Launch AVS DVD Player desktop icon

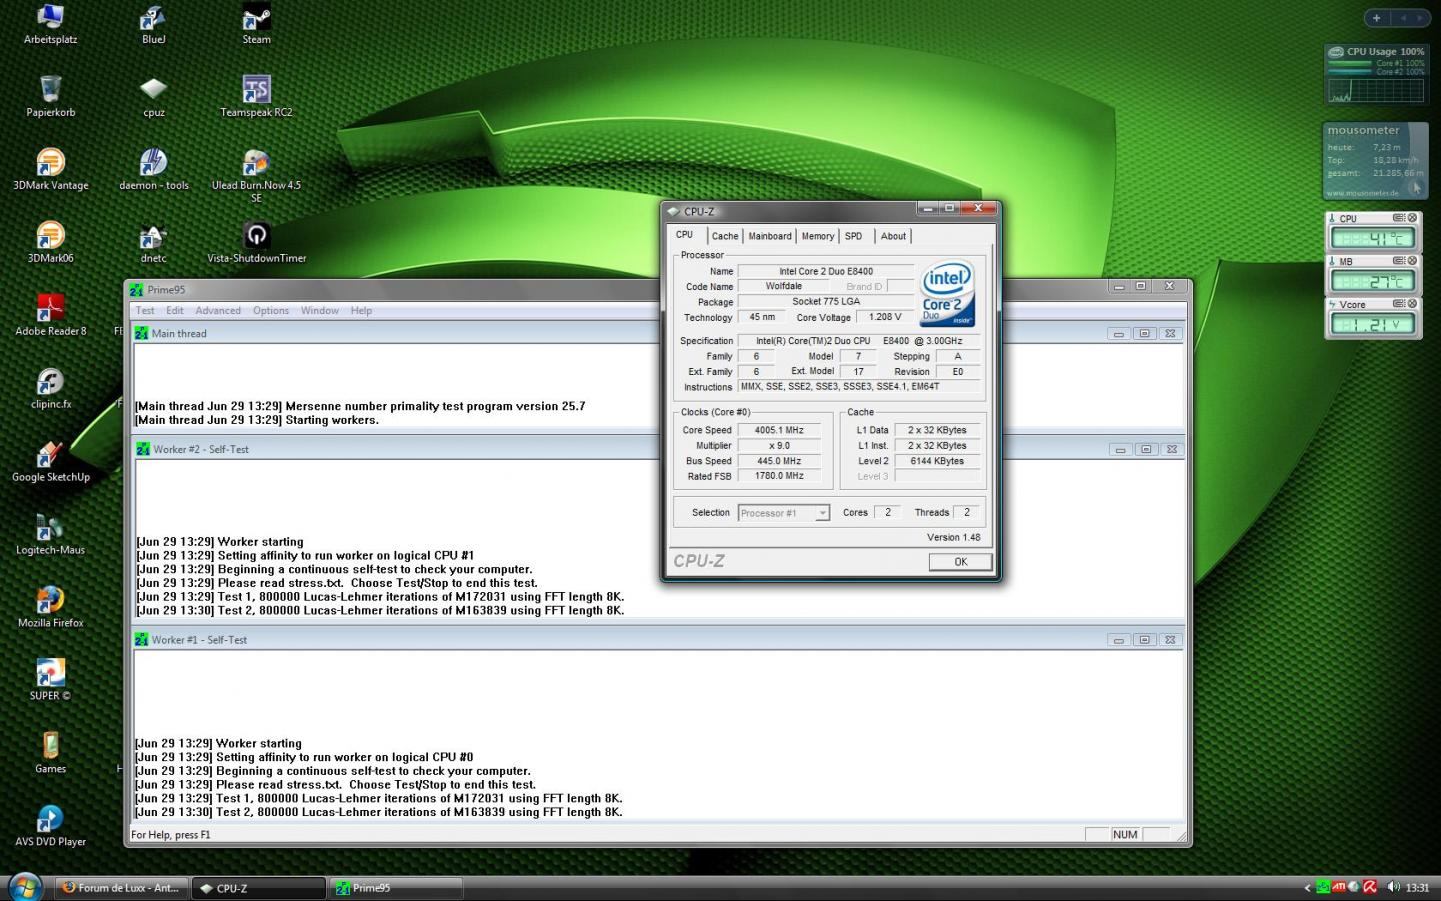(x=50, y=825)
